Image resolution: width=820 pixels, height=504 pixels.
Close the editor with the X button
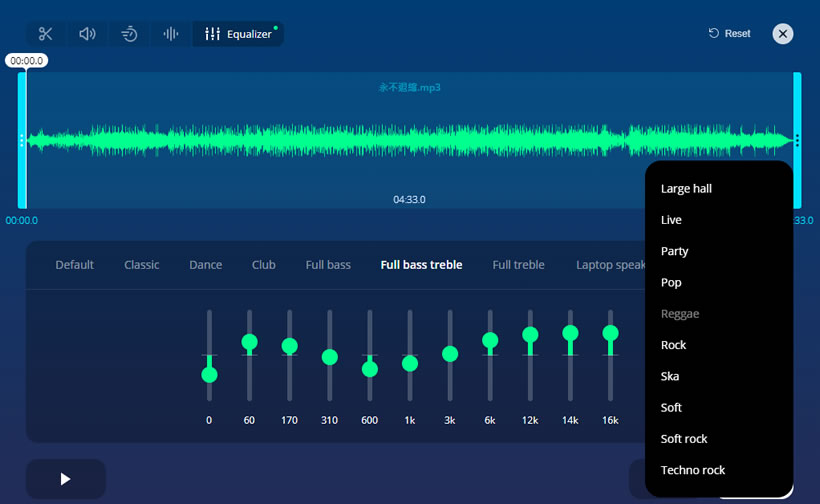click(x=783, y=34)
